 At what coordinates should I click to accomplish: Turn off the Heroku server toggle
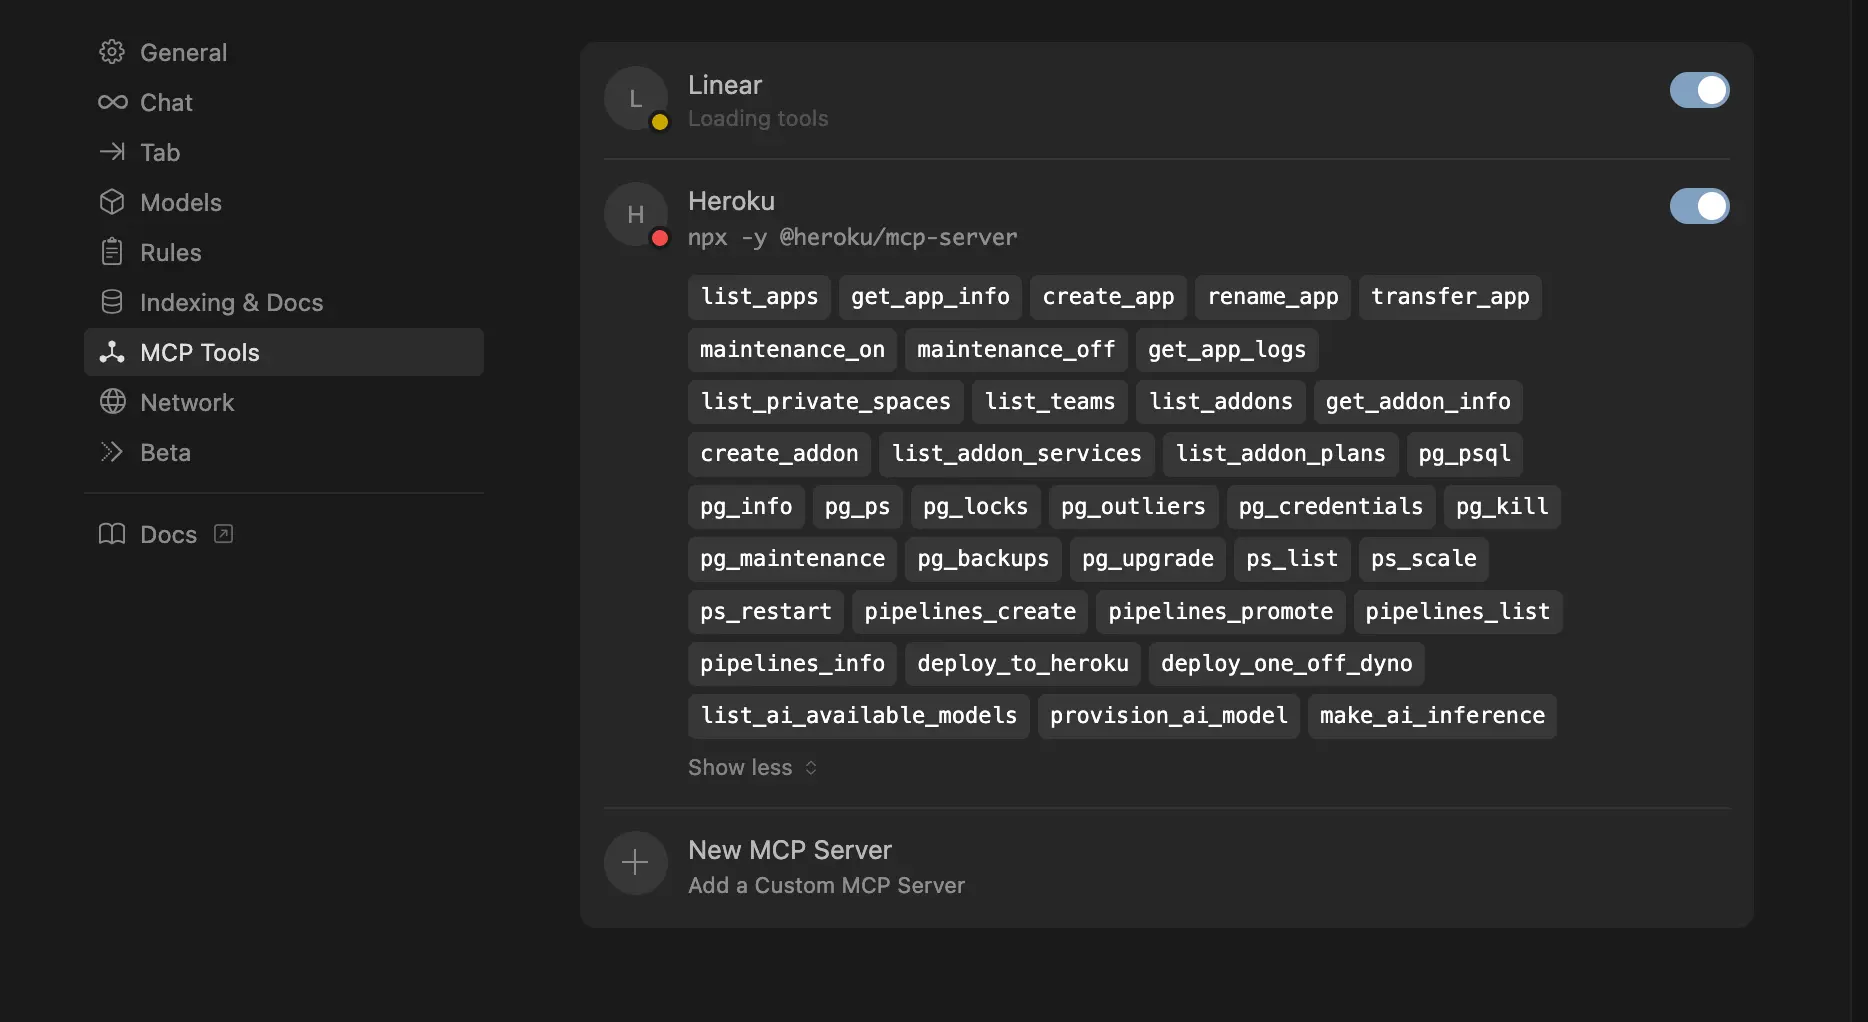click(x=1699, y=206)
